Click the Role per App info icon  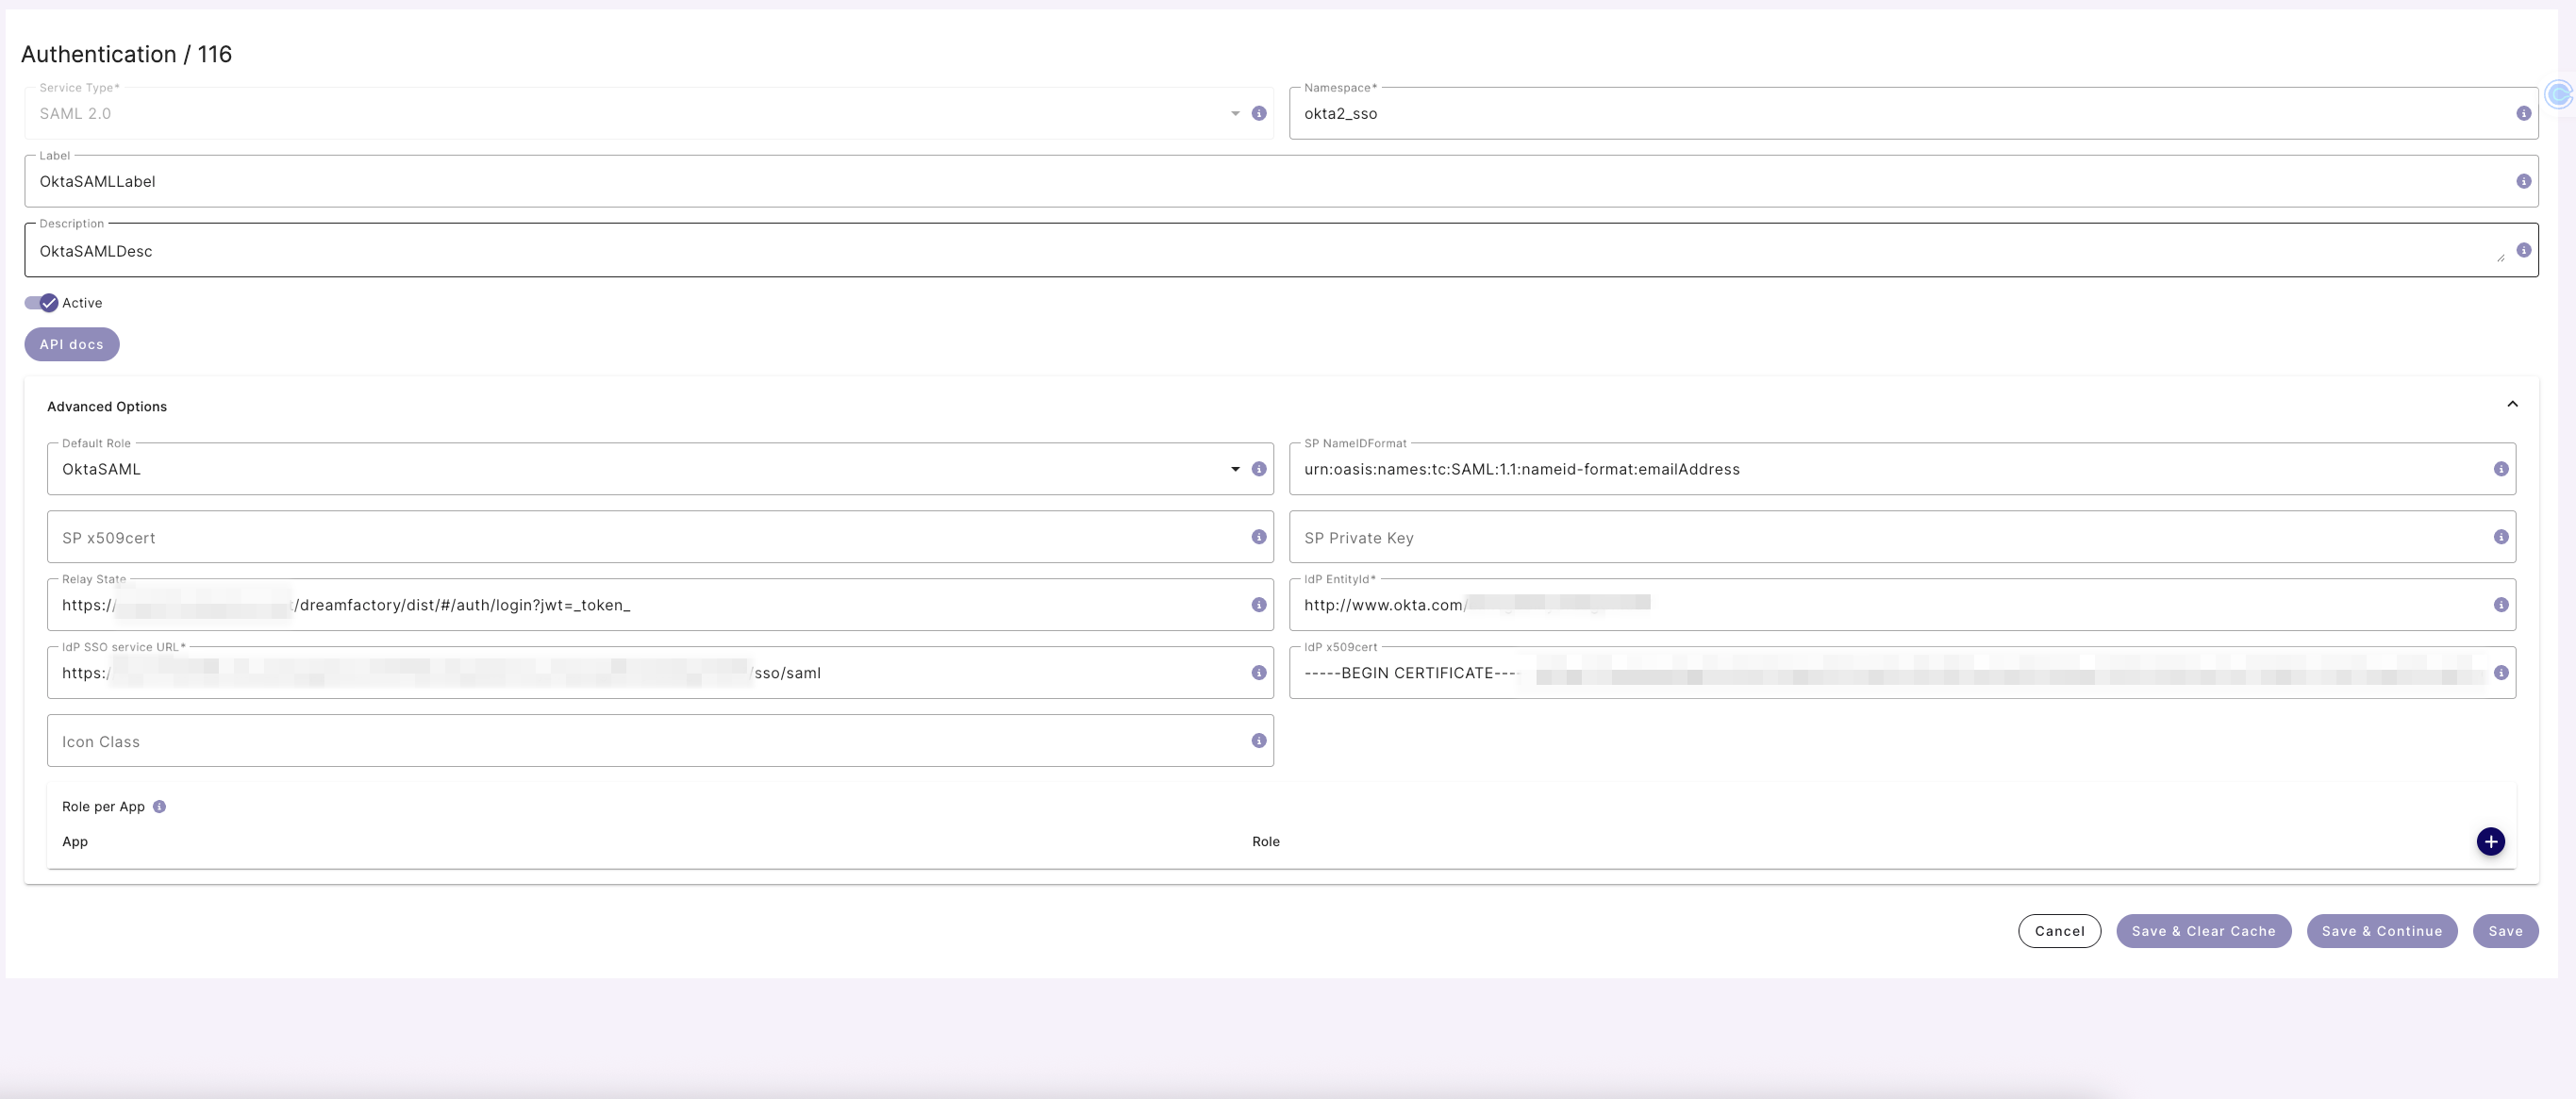[160, 806]
